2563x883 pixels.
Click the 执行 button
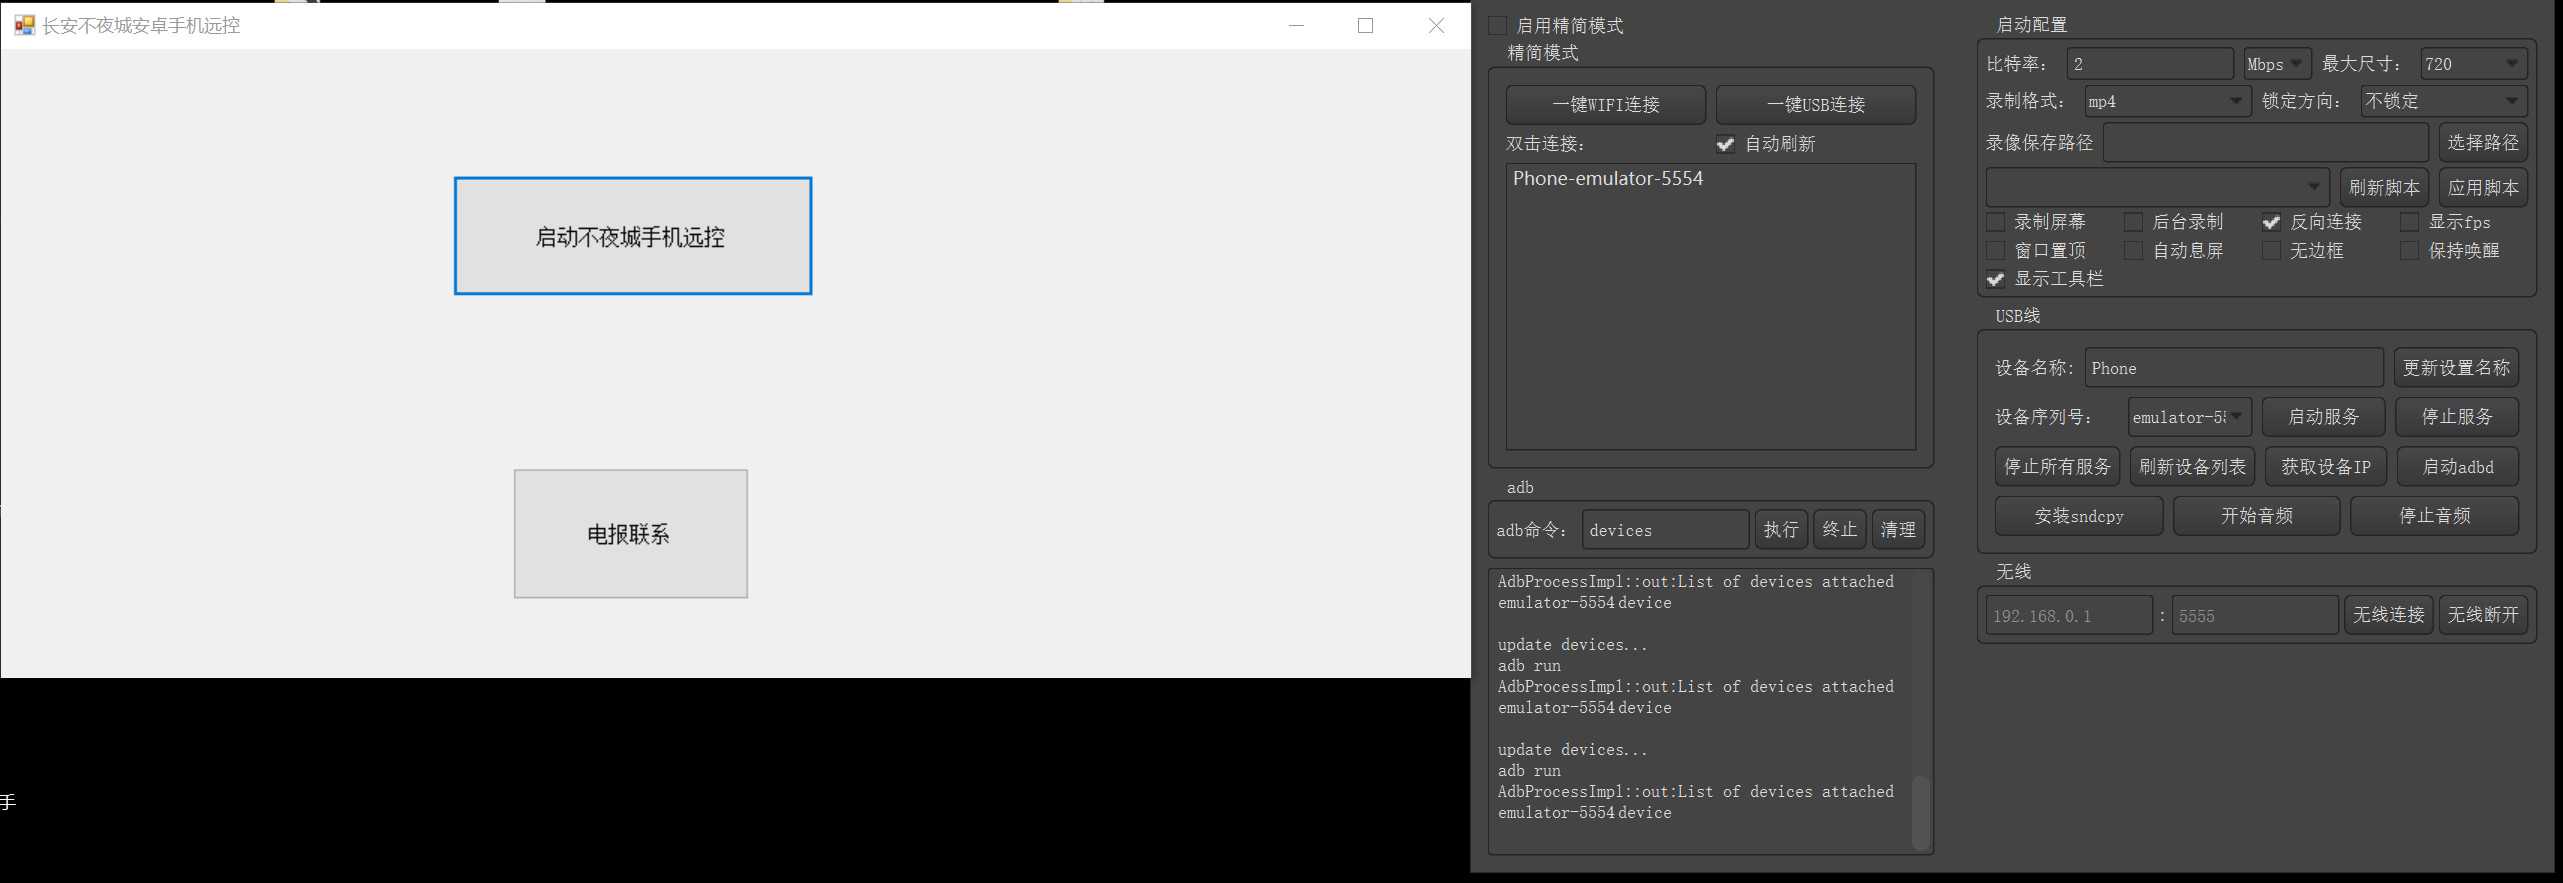(x=1781, y=530)
